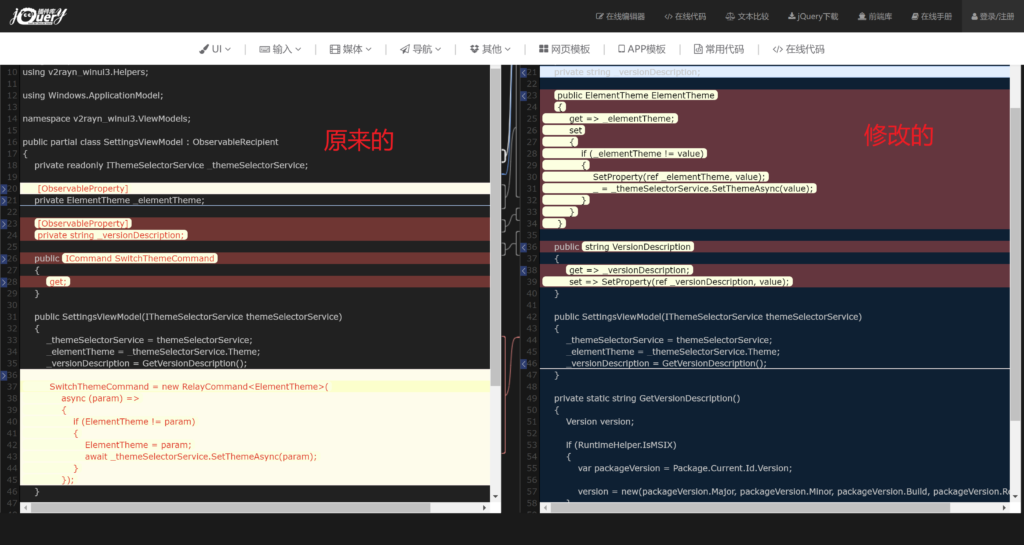The width and height of the screenshot is (1024, 545).
Task: Click merge arrow at left line 36
Action: tap(3, 375)
